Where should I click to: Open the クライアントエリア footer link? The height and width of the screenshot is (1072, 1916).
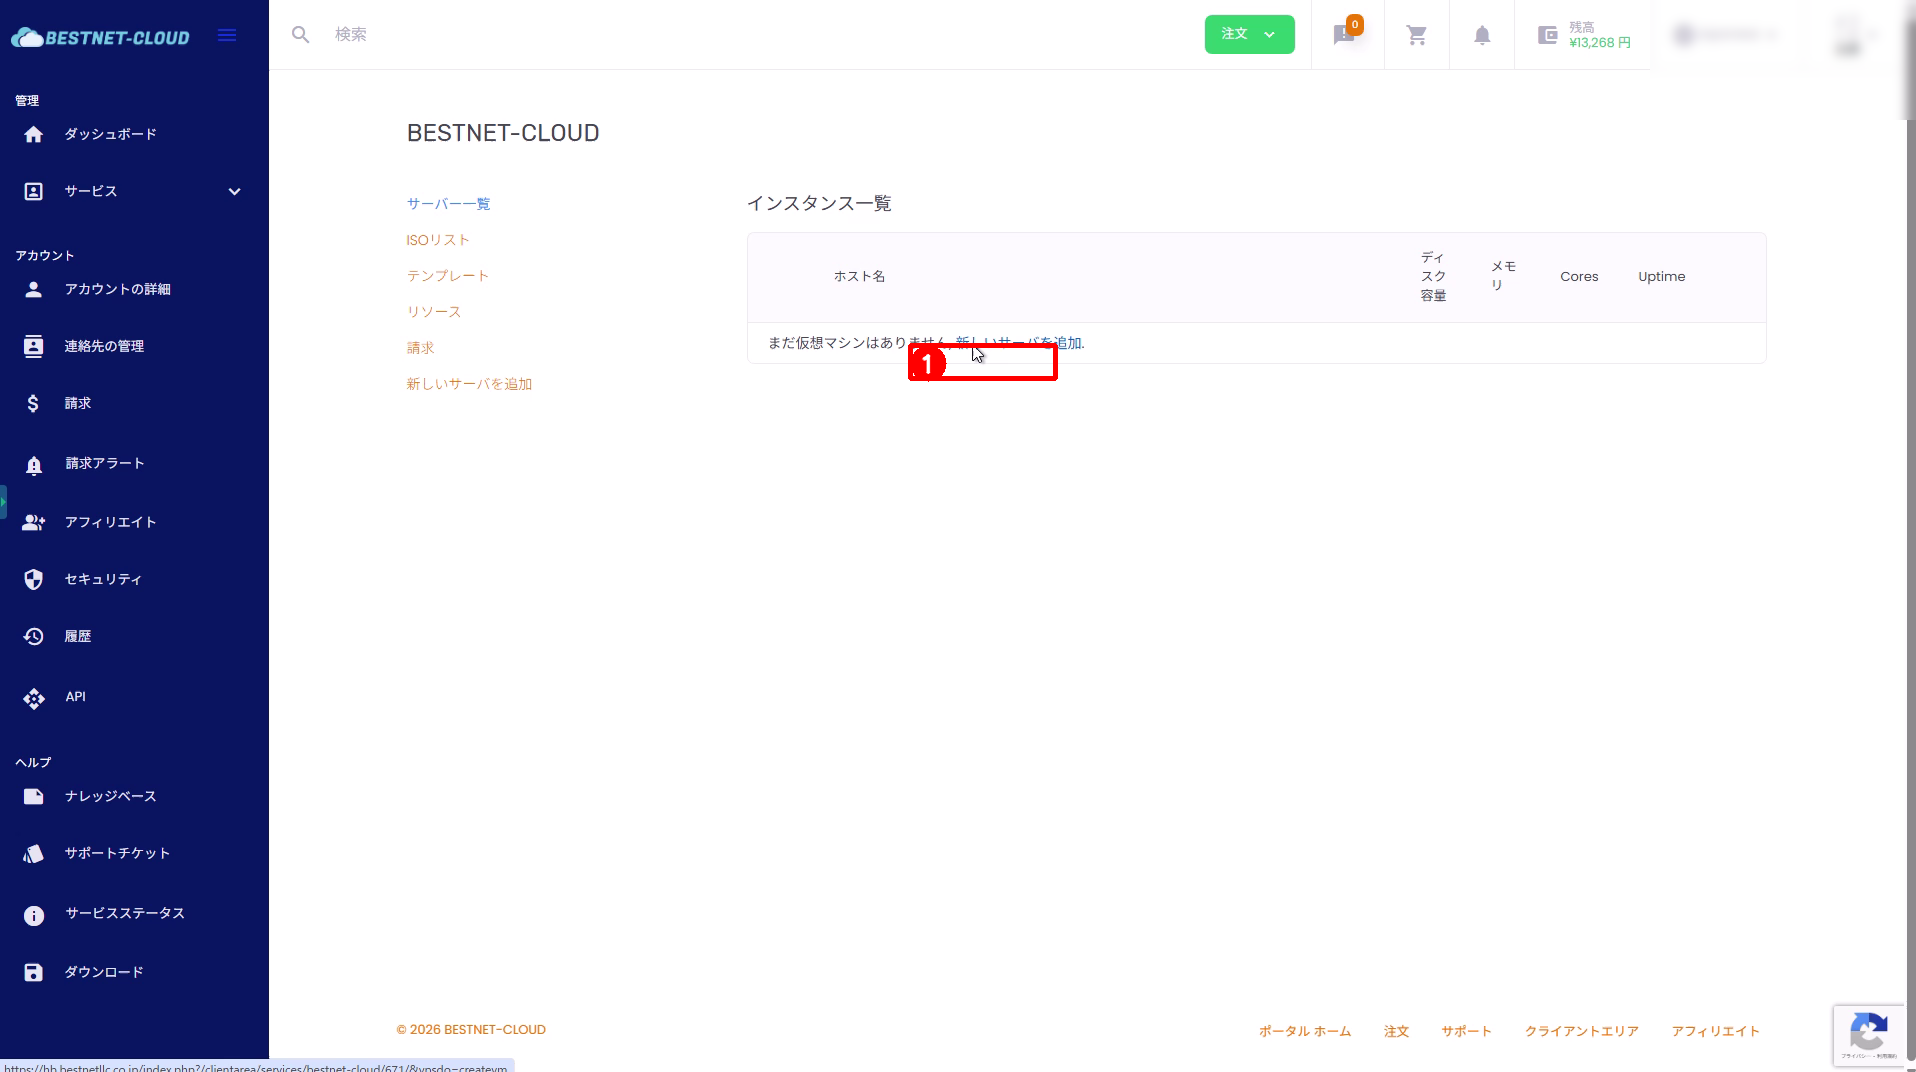tap(1581, 1031)
